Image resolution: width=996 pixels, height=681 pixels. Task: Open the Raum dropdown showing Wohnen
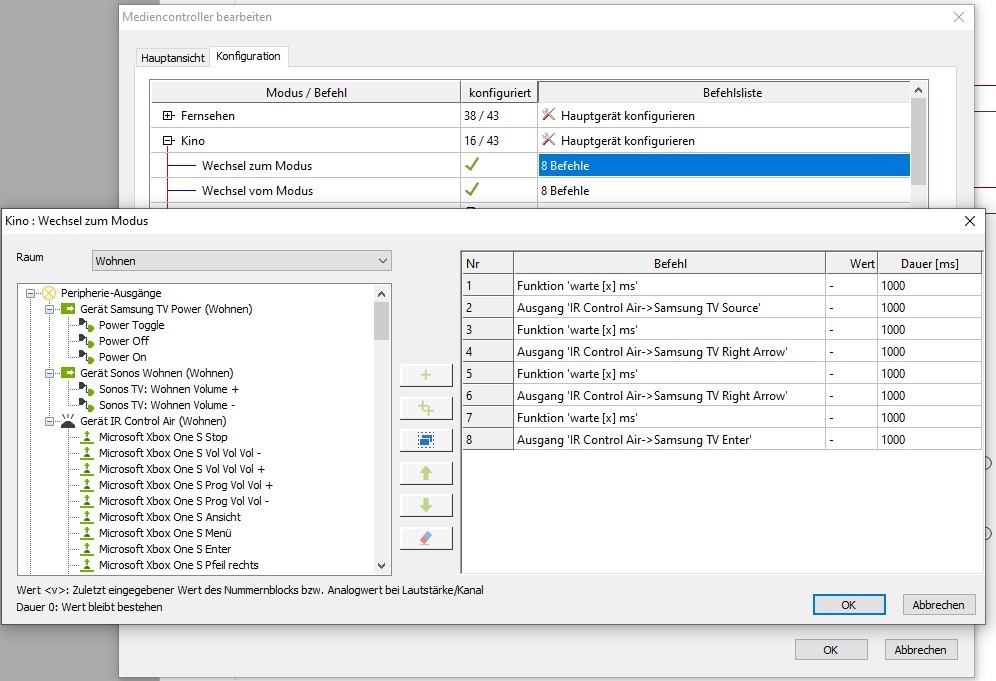pyautogui.click(x=241, y=261)
